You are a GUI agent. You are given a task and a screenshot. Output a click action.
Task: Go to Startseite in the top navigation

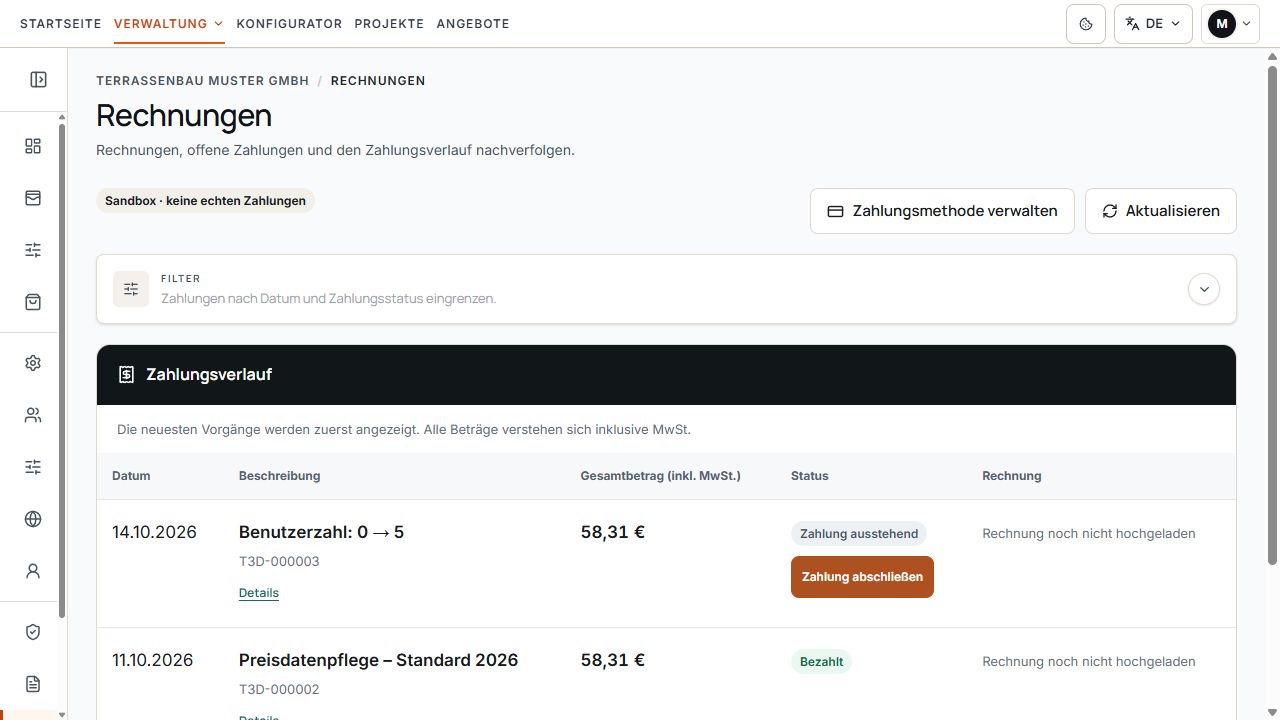(61, 24)
